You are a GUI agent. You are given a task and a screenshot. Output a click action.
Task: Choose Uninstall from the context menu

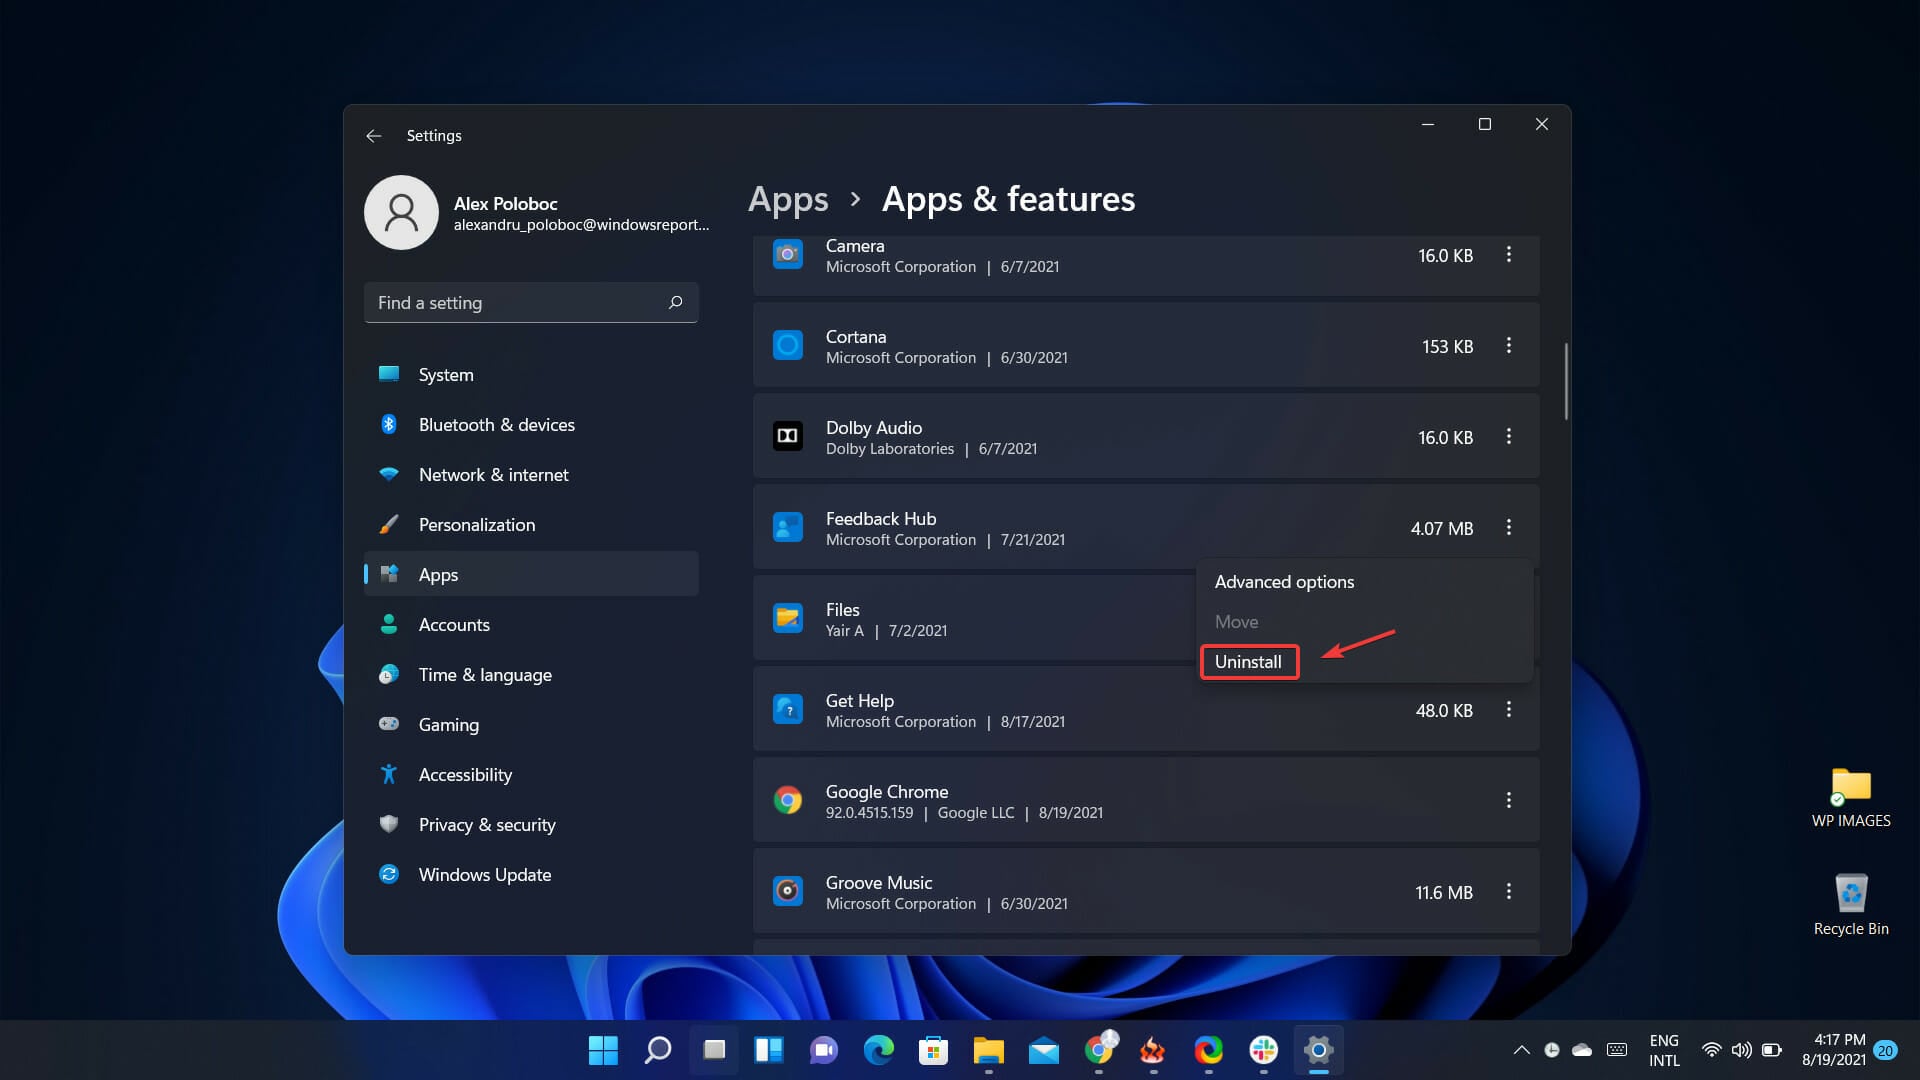pyautogui.click(x=1248, y=662)
